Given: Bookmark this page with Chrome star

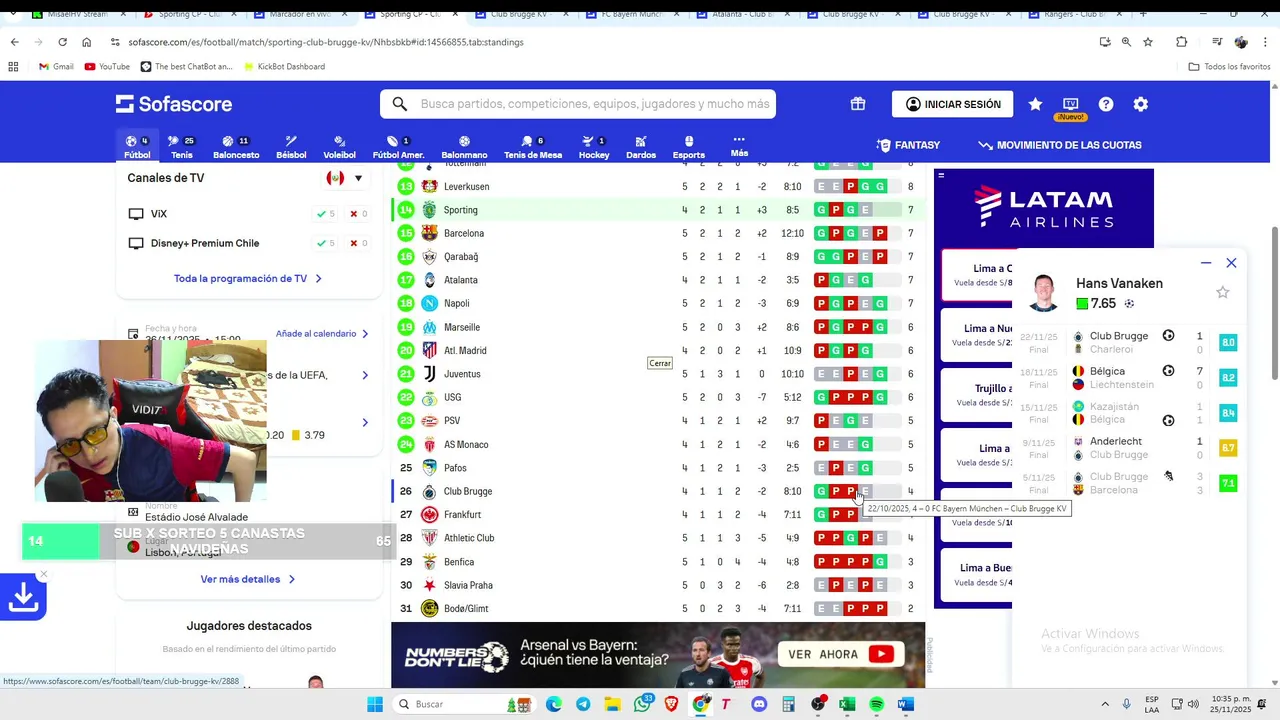Looking at the screenshot, I should point(1148,42).
